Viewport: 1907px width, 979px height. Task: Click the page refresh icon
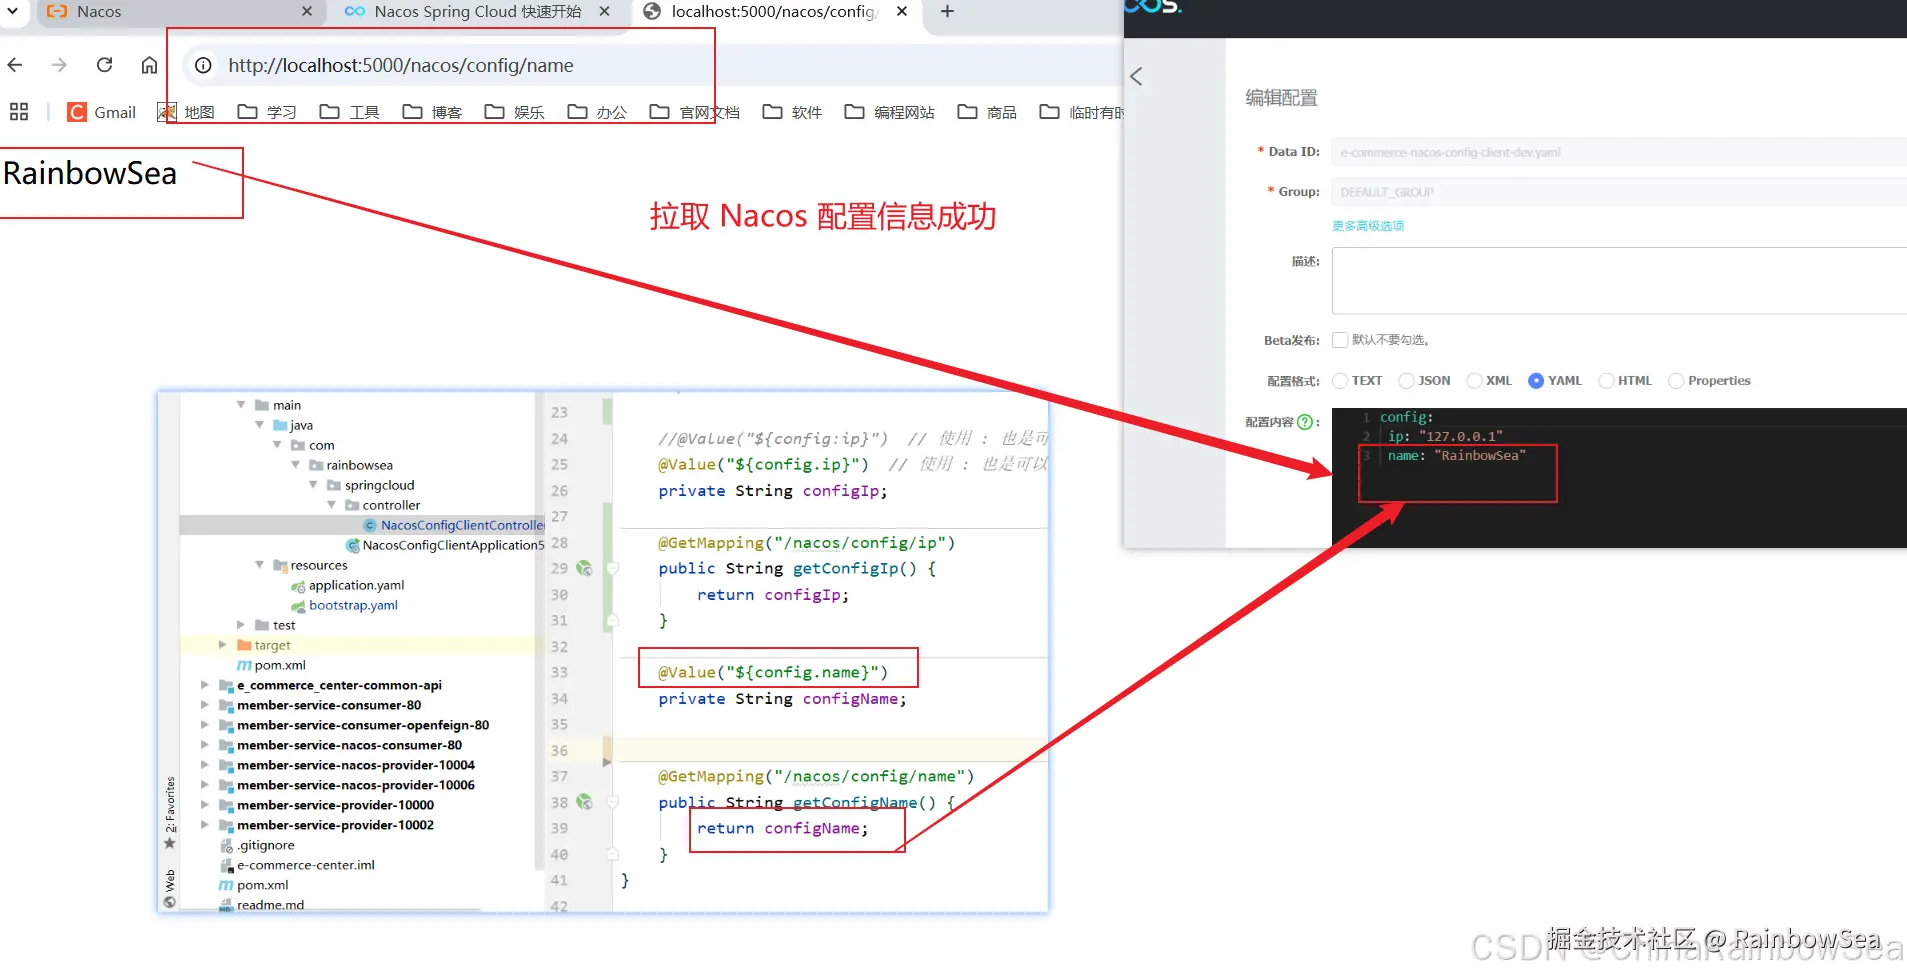[104, 64]
